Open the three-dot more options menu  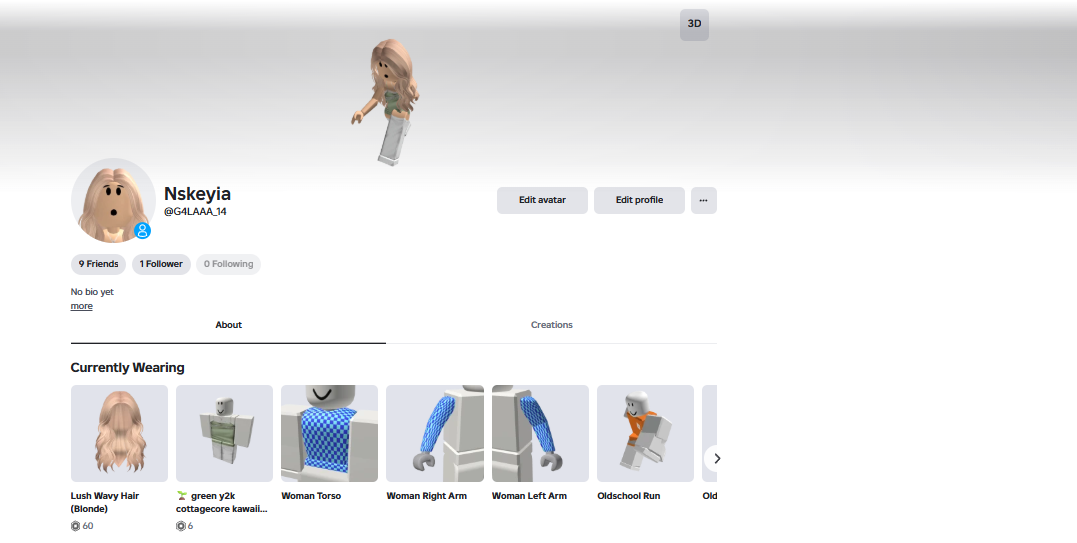(703, 200)
